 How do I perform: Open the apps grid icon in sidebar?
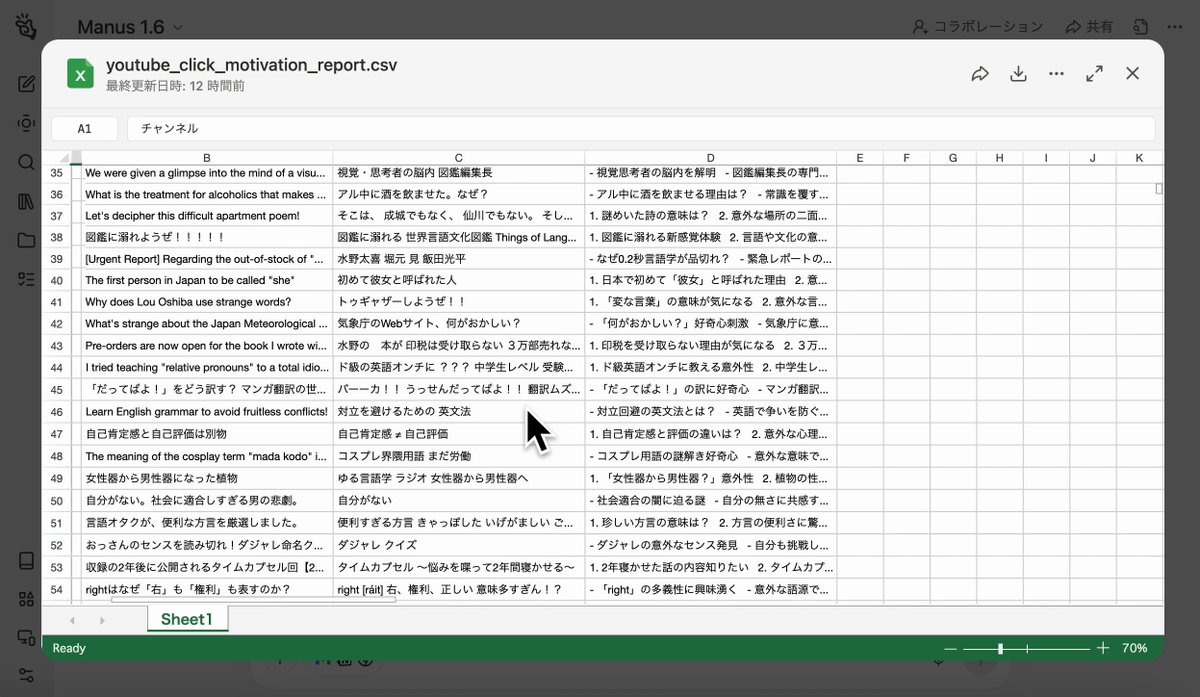26,598
